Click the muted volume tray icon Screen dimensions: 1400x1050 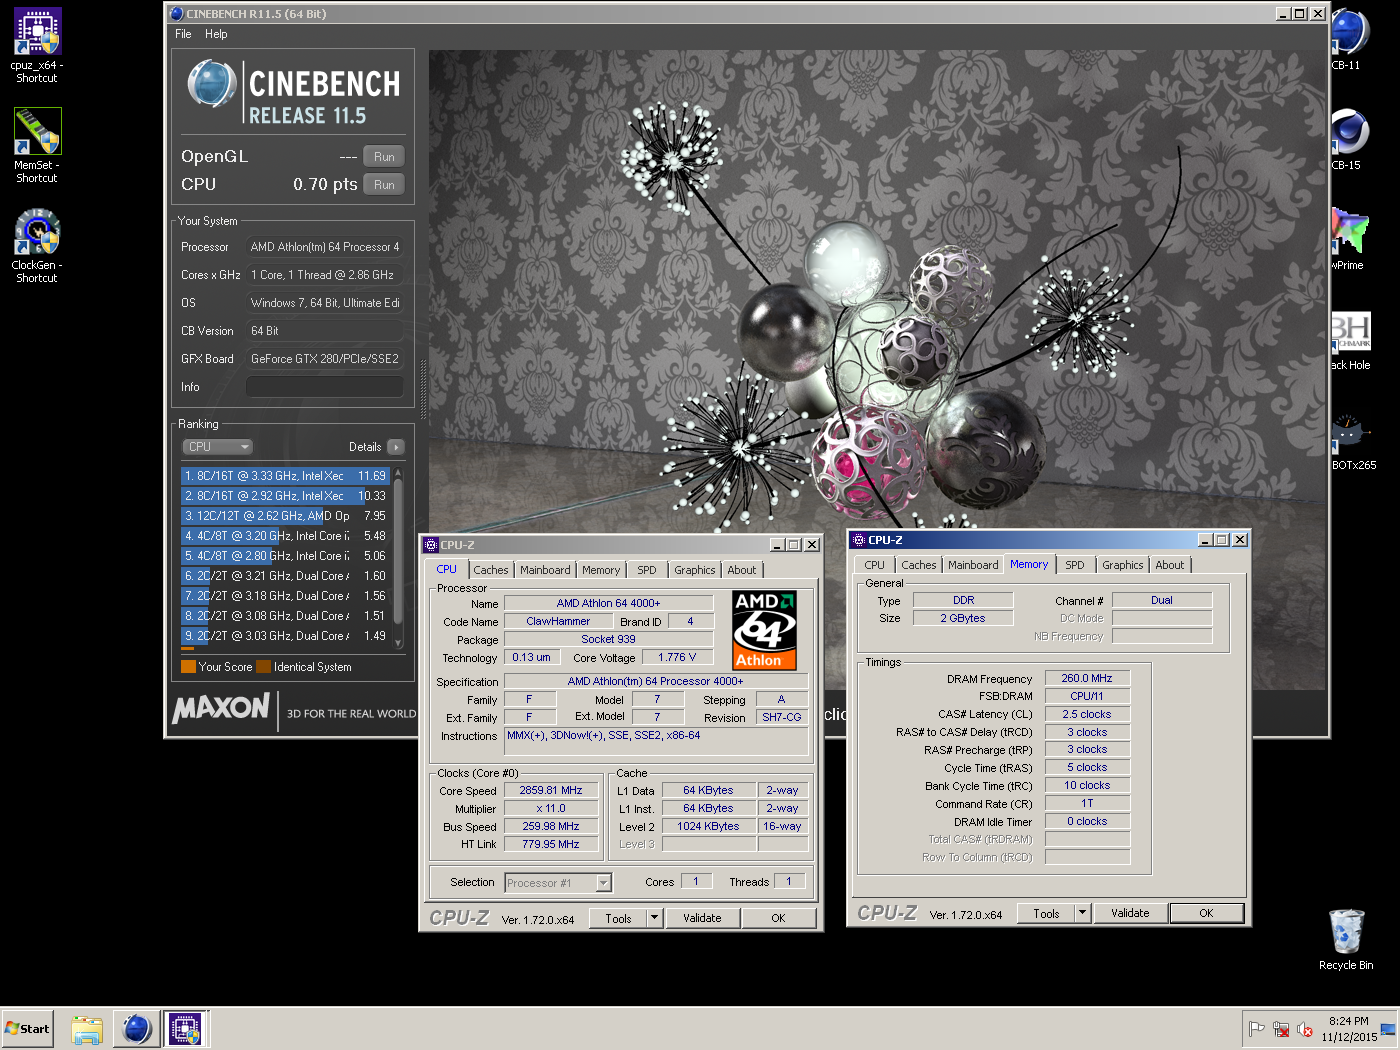tap(1304, 1029)
